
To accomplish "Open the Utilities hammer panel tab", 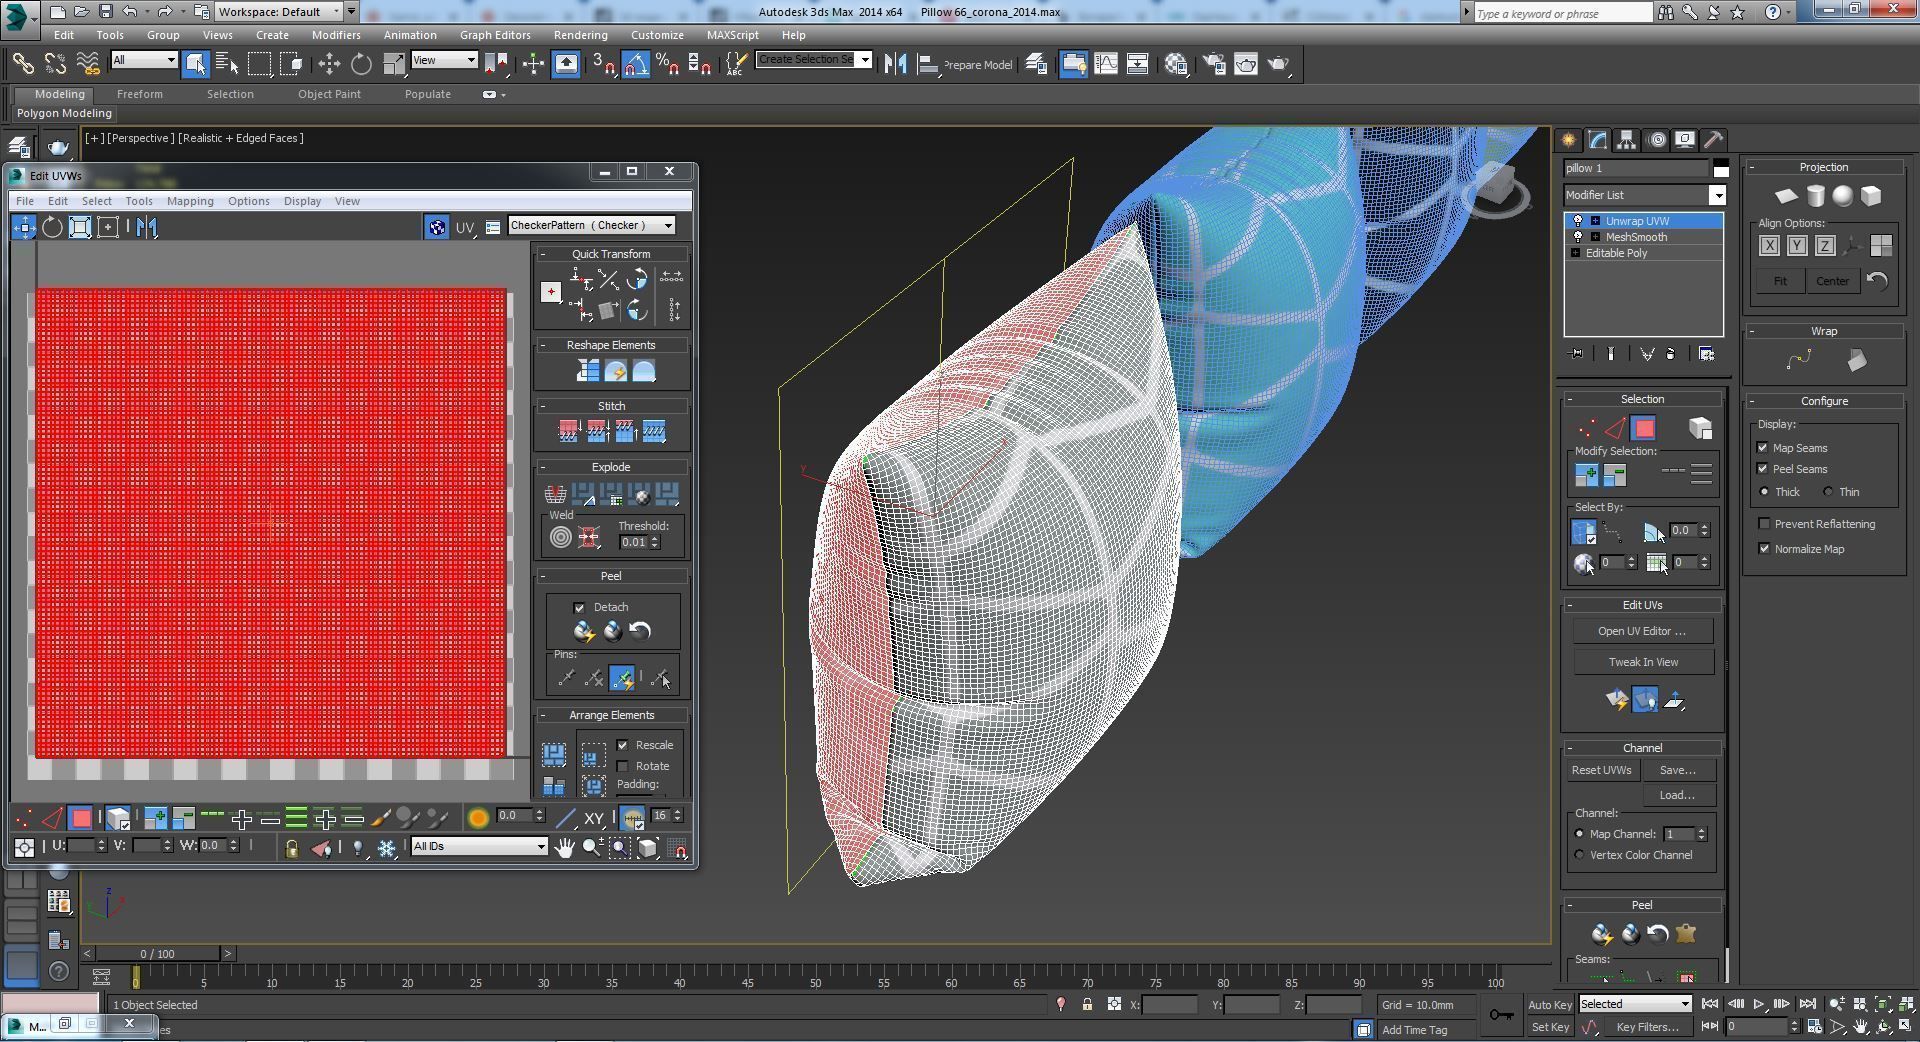I will [x=1713, y=140].
